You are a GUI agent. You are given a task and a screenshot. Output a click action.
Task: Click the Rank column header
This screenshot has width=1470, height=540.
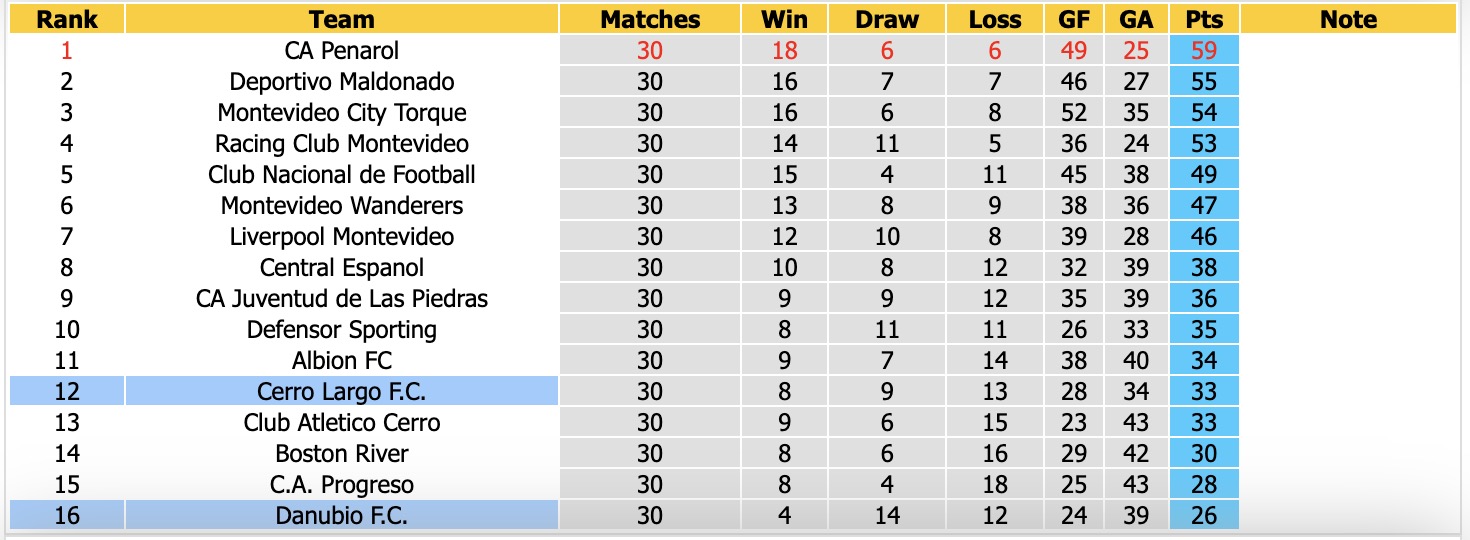pyautogui.click(x=67, y=19)
